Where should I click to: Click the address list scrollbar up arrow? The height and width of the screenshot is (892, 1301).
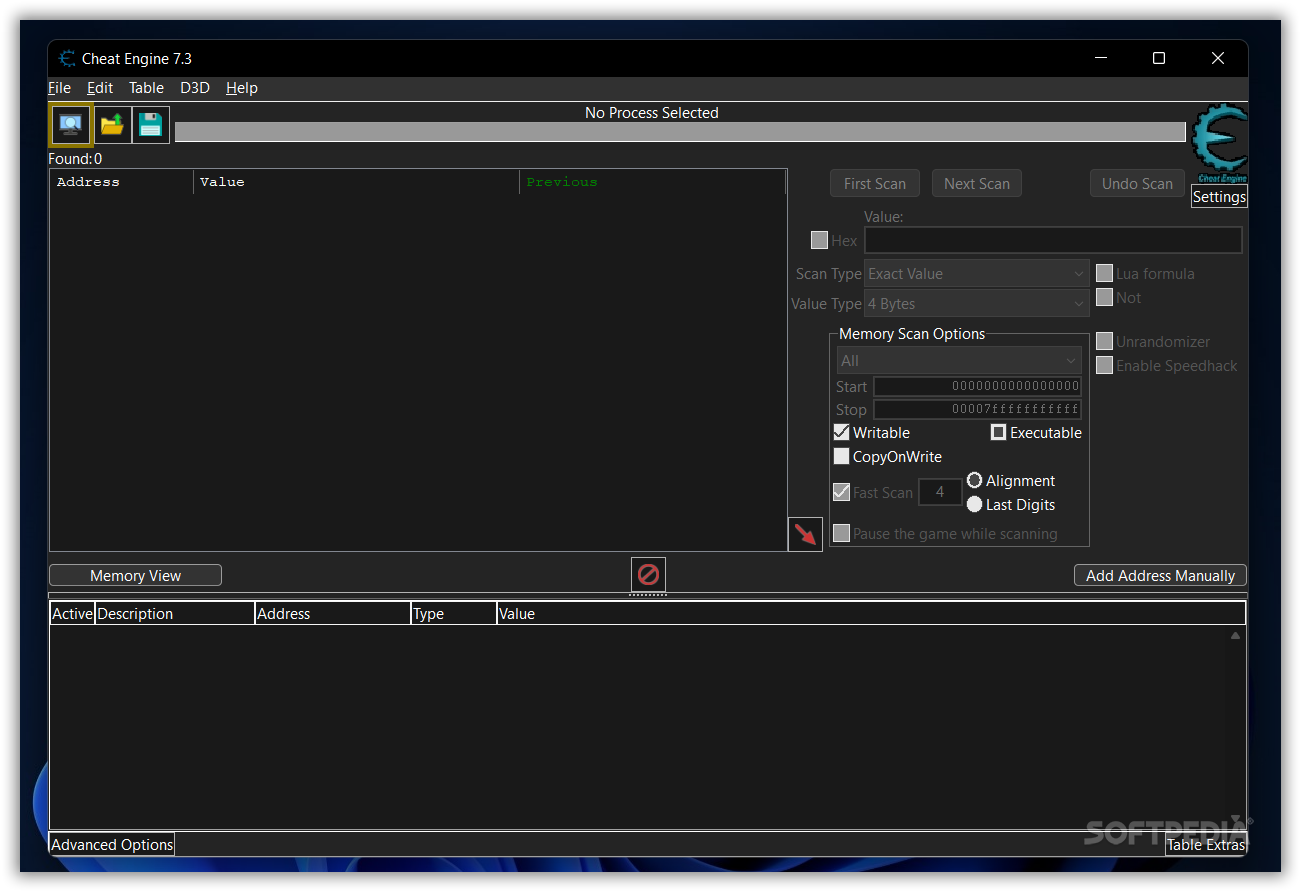1235,636
